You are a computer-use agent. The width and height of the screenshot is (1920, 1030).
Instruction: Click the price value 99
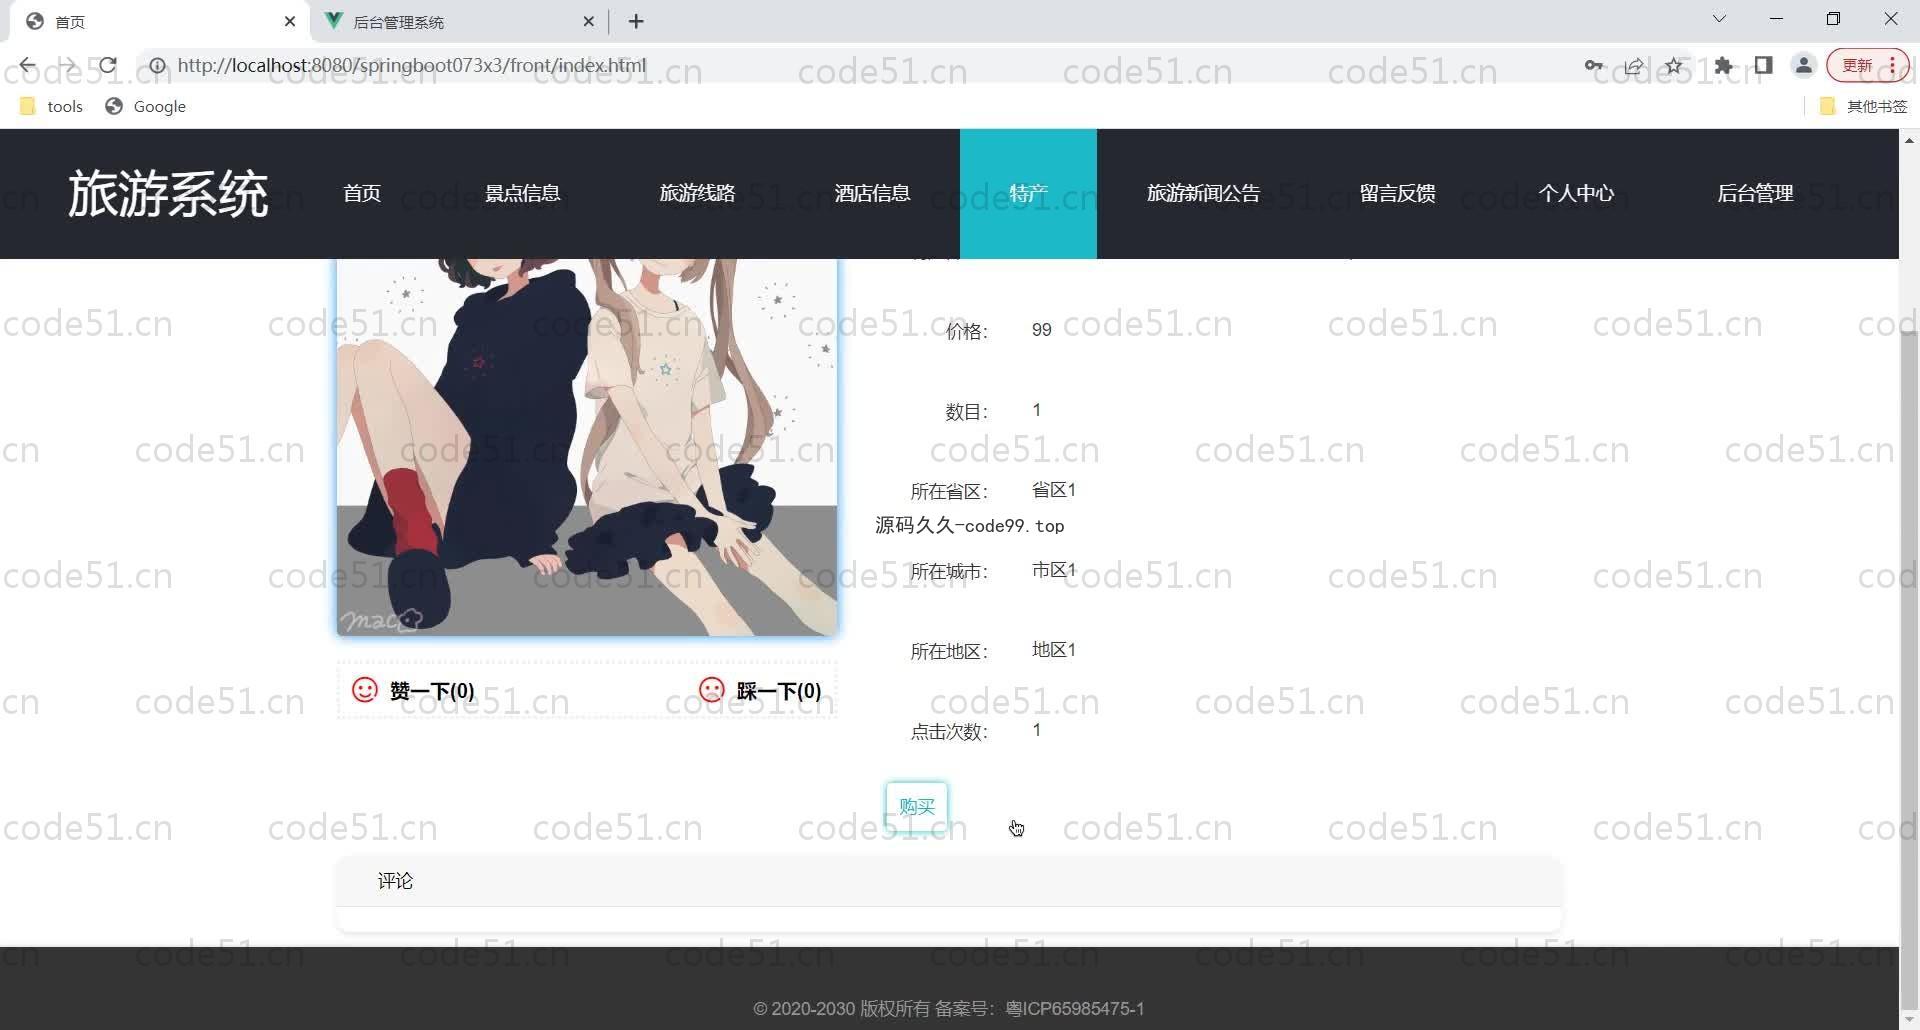(x=1041, y=330)
